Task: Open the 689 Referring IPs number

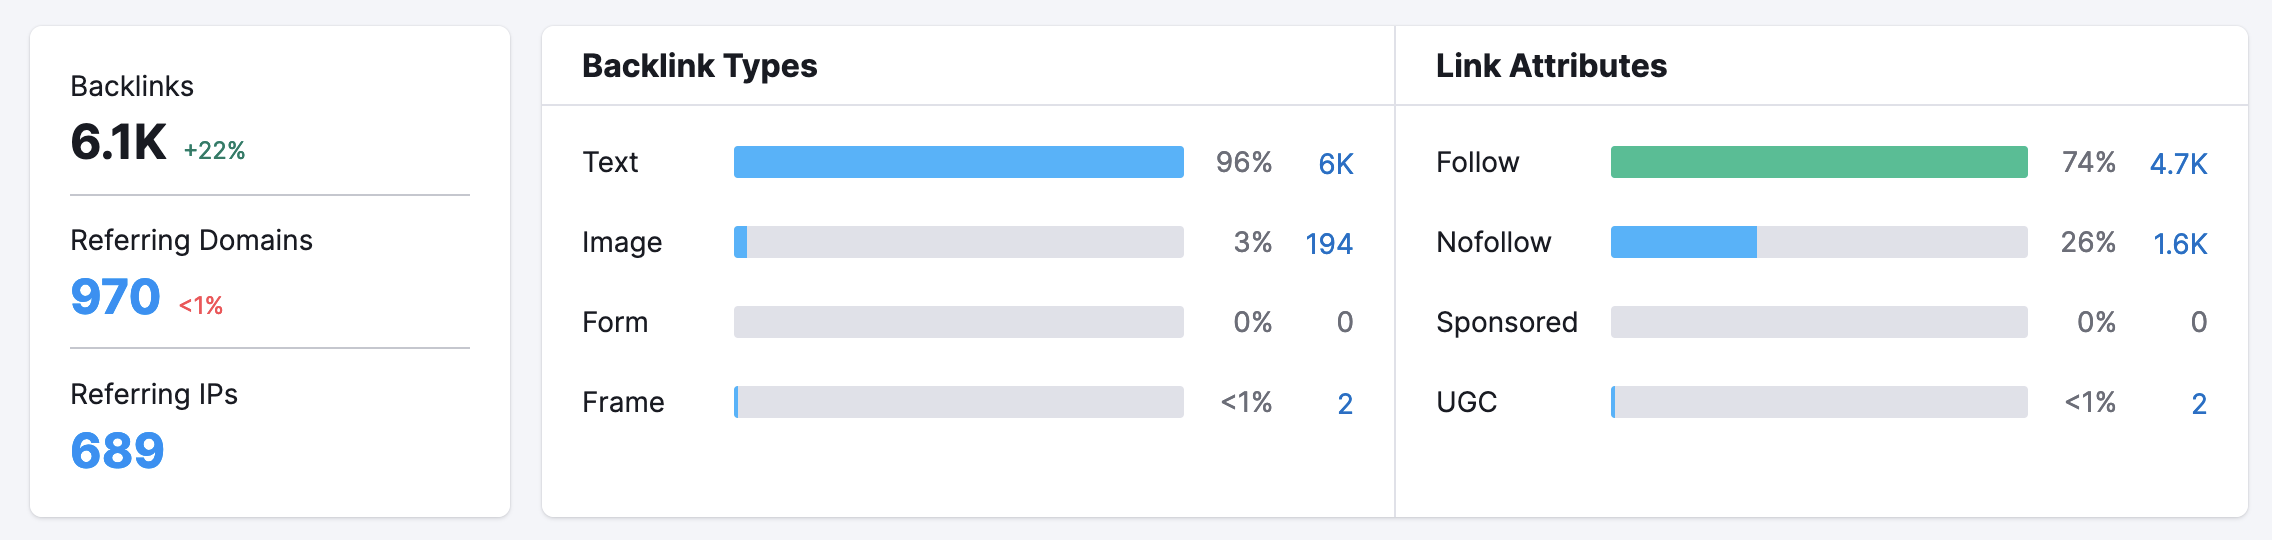Action: click(x=117, y=451)
